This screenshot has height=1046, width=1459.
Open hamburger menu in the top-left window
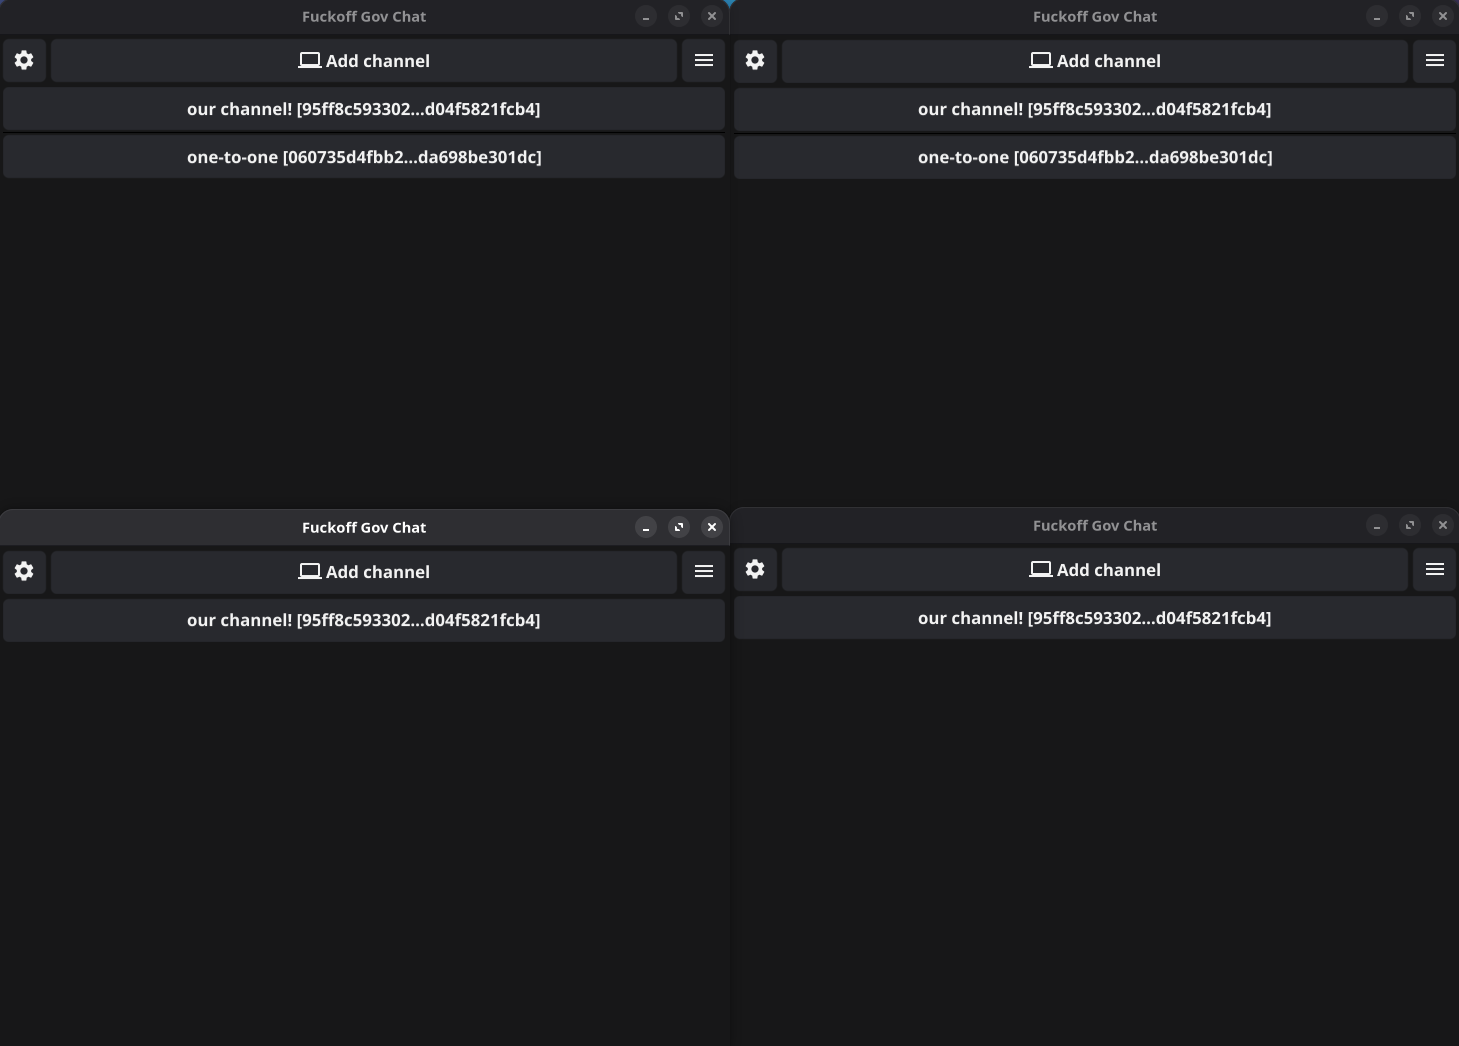(x=704, y=61)
